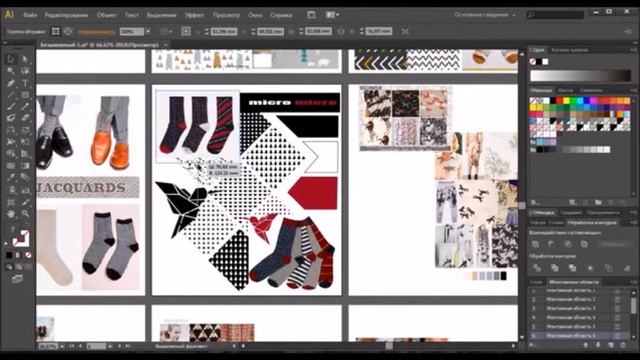Screen dimensions: 640x360
Task: Select the Width tool
Action: click(11, 142)
